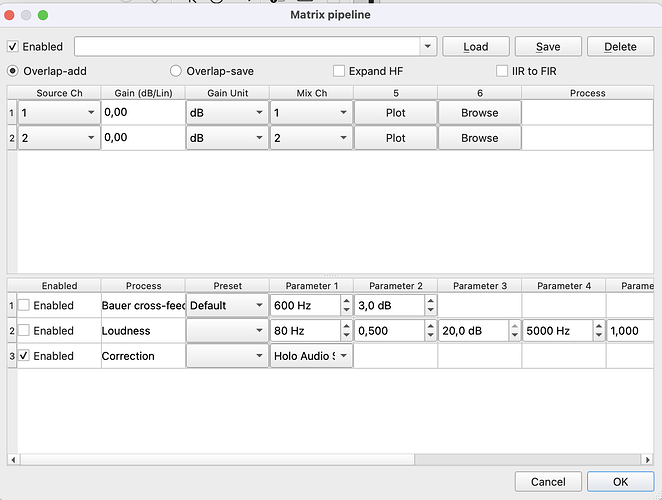Click the stepper arrows beside 0,500
The height and width of the screenshot is (500, 662).
coord(430,331)
